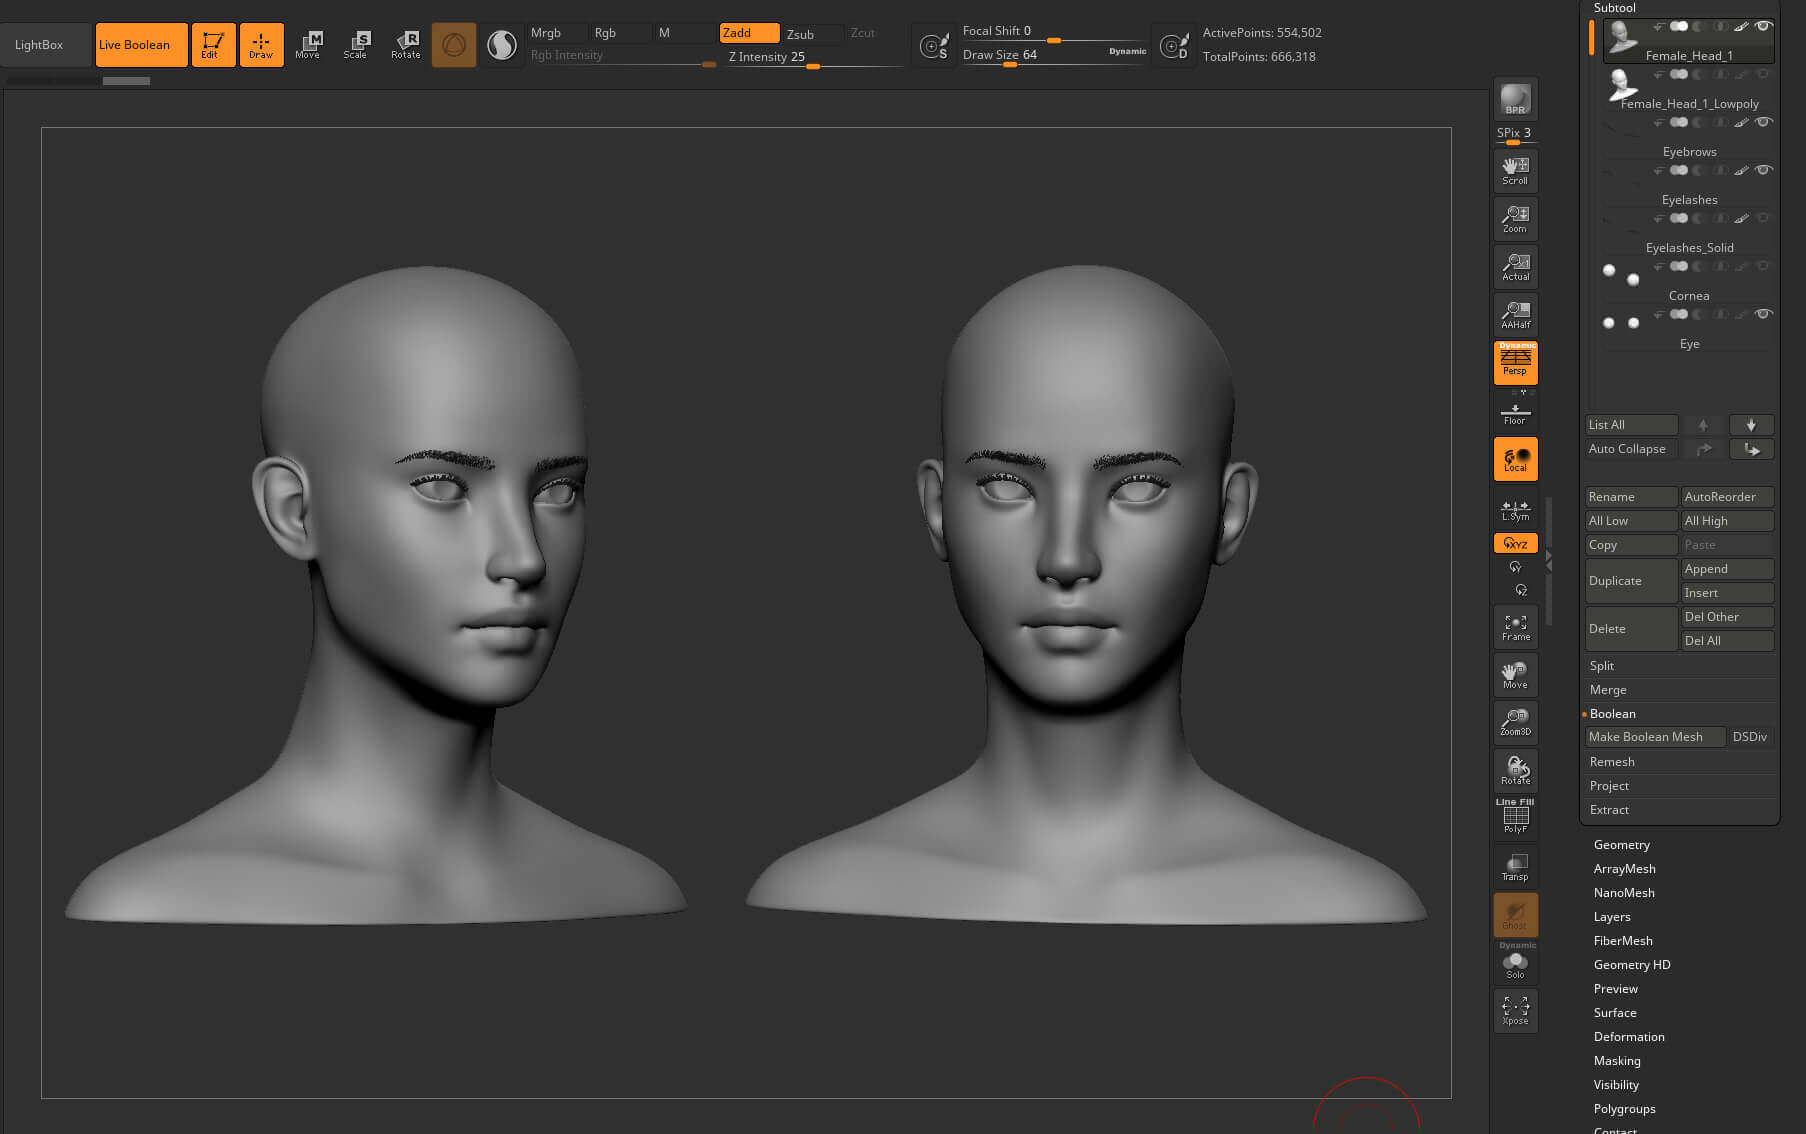This screenshot has height=1134, width=1806.
Task: Toggle Dynamic Persp perspective view
Action: pyautogui.click(x=1515, y=362)
